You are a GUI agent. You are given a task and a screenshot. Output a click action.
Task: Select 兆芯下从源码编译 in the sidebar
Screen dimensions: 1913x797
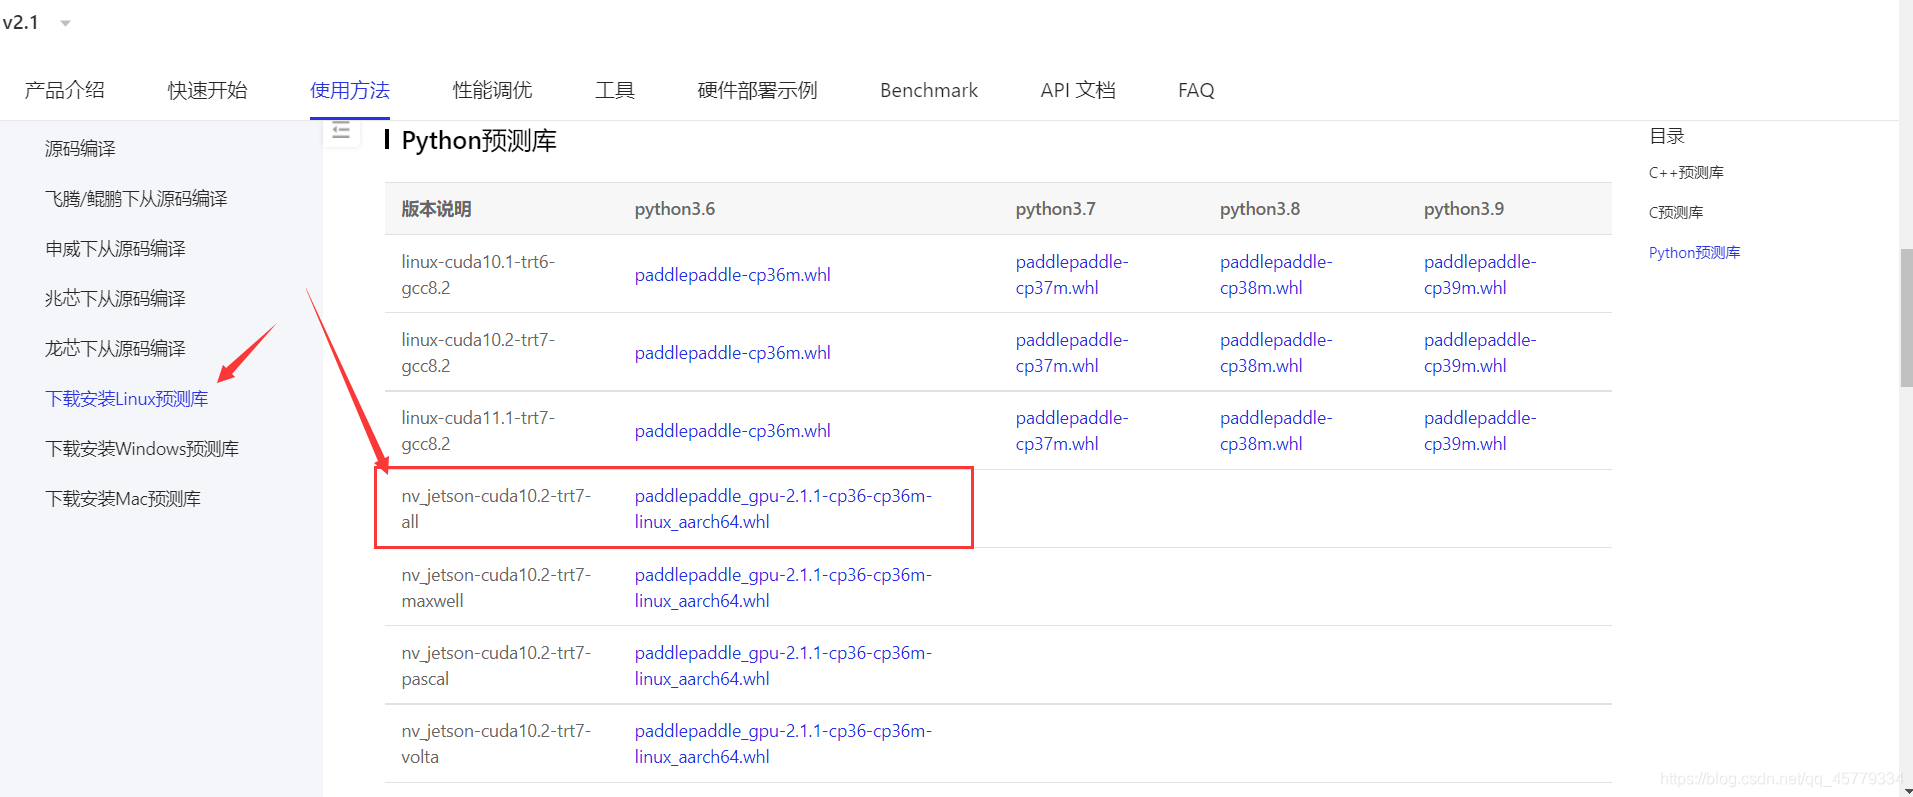point(115,299)
